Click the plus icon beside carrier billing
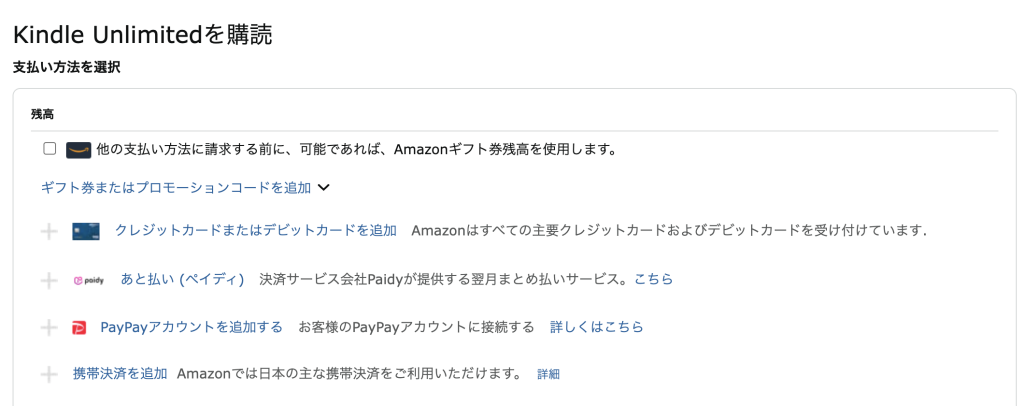The width and height of the screenshot is (1024, 406). (x=49, y=374)
